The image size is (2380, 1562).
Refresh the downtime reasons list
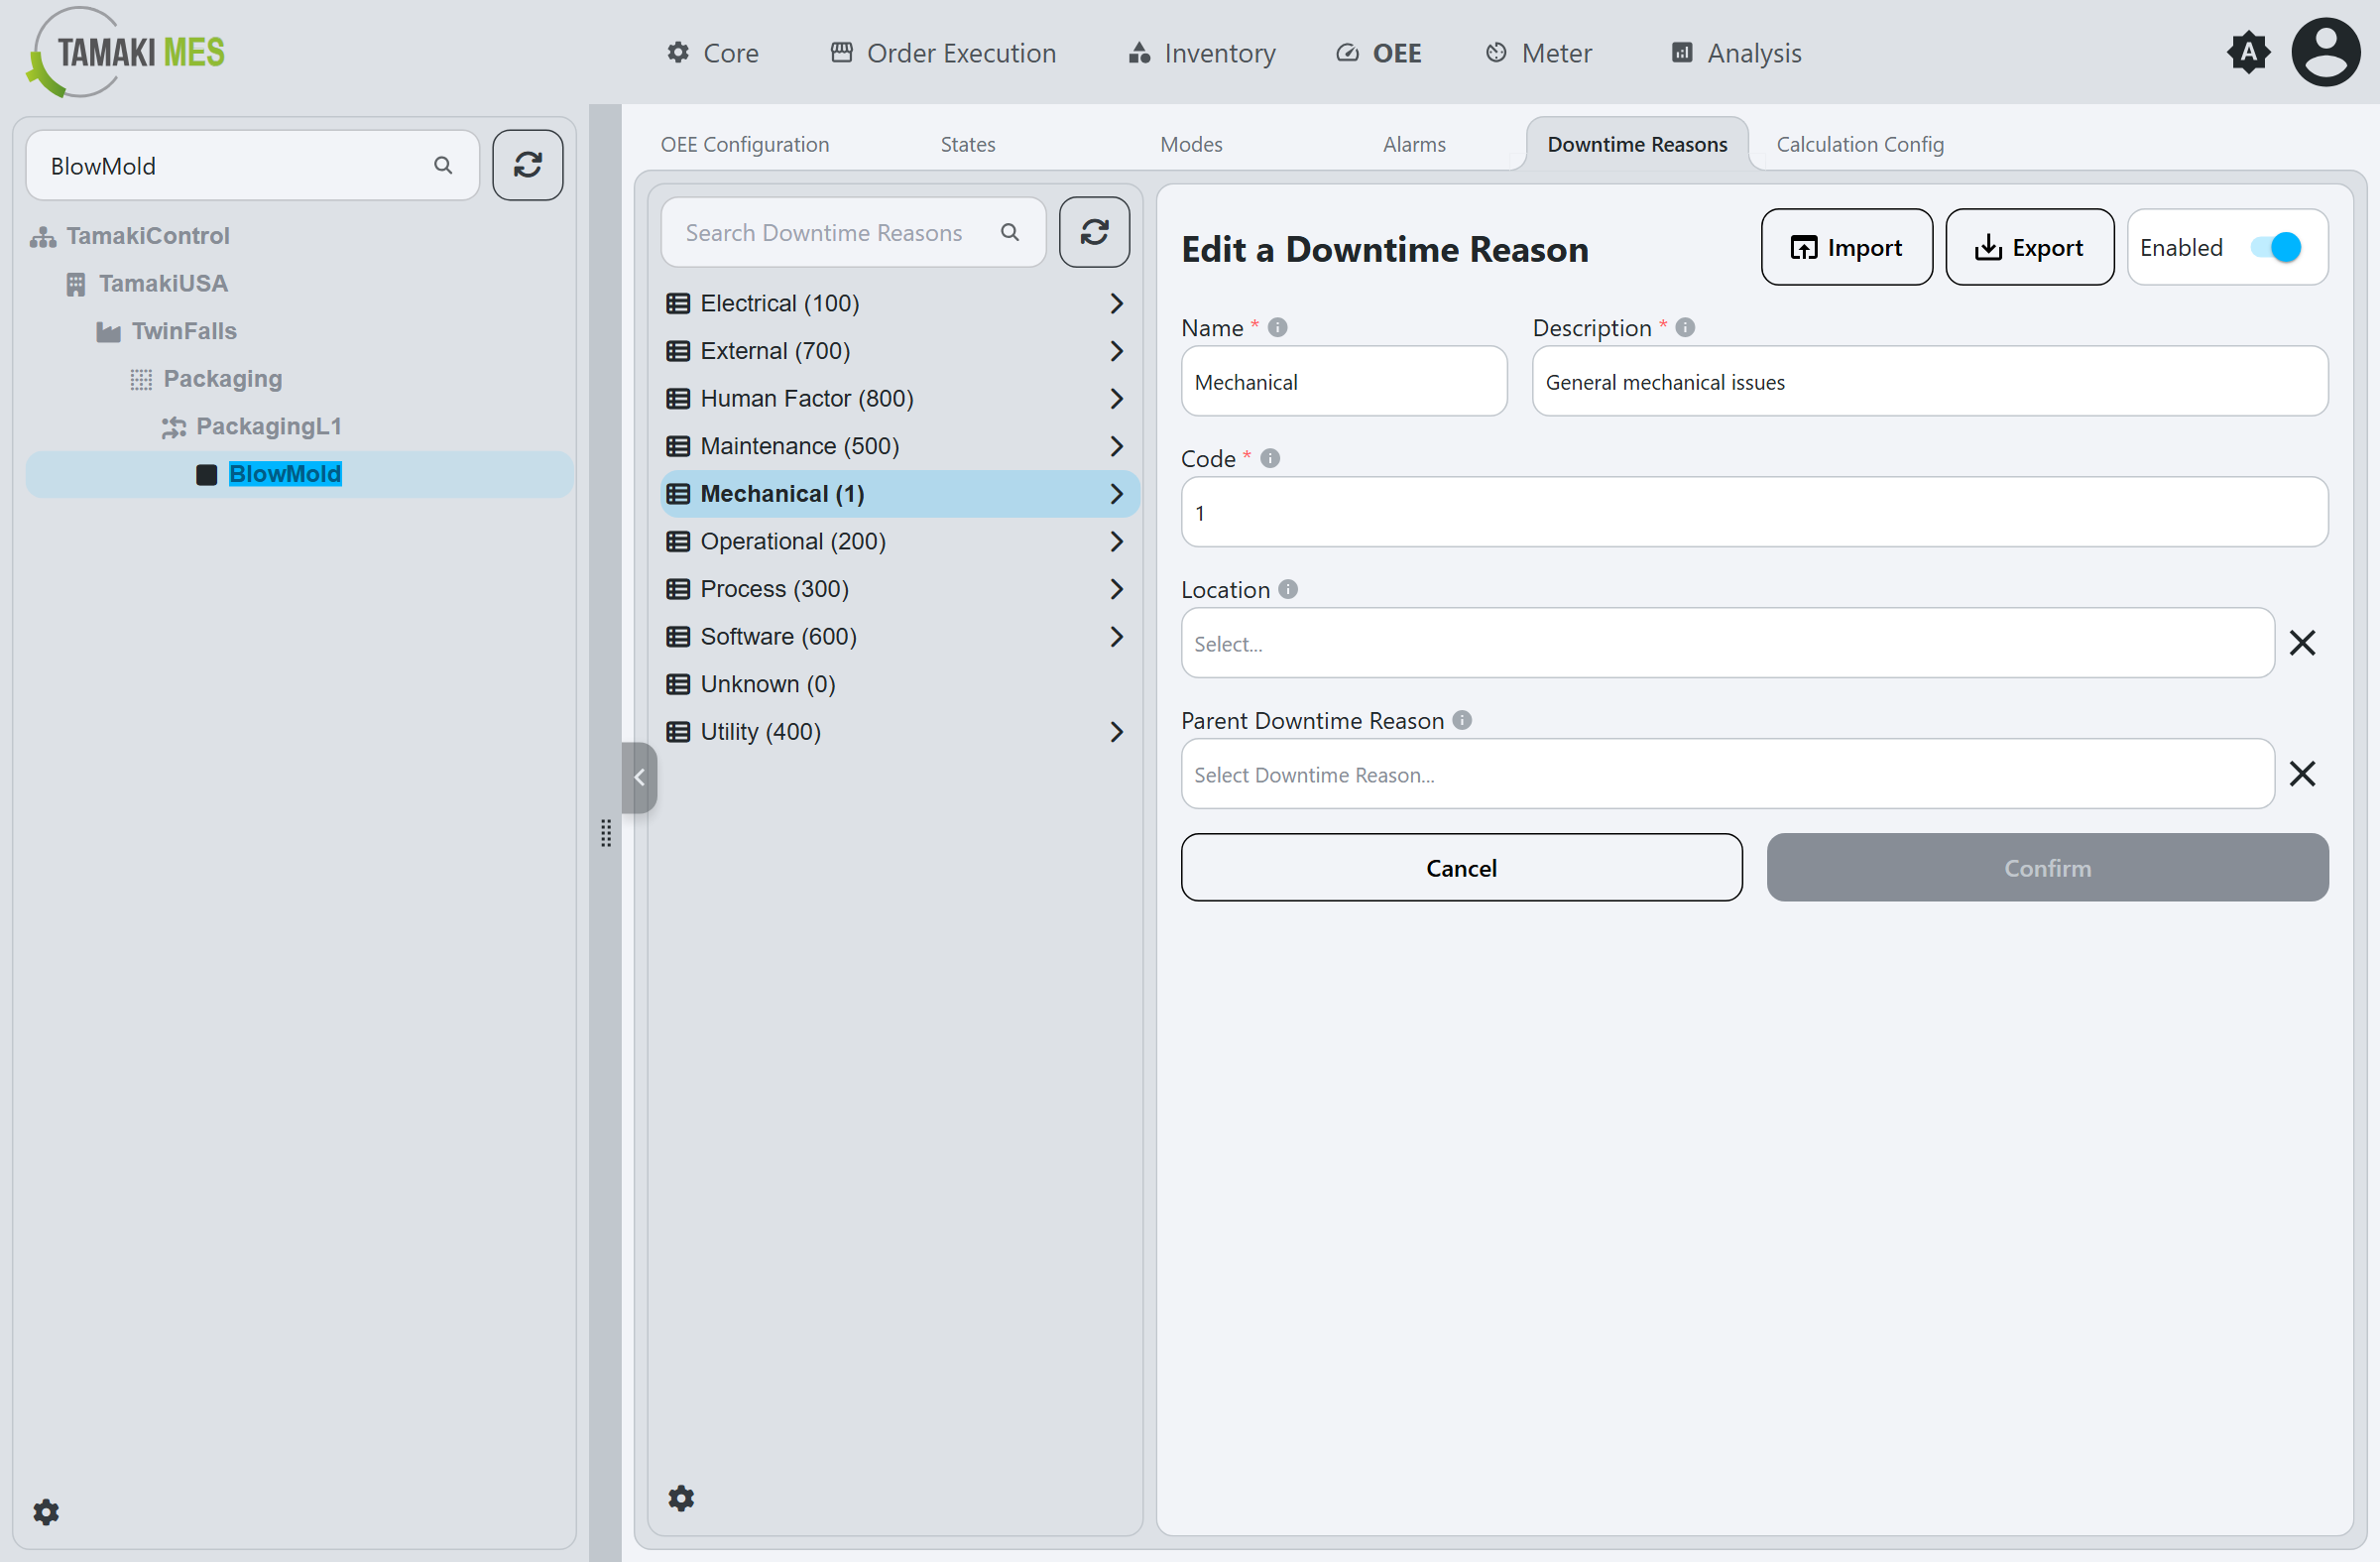1094,232
